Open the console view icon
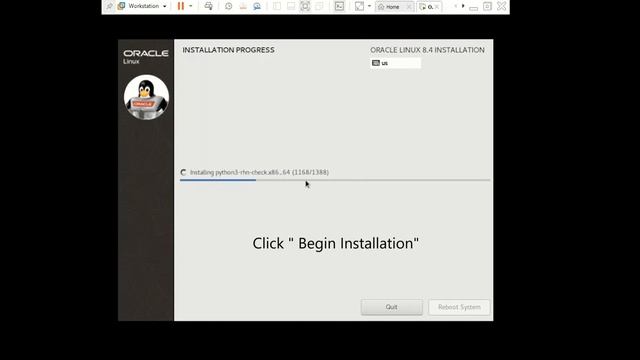Viewport: 640px width, 360px height. (x=339, y=6)
